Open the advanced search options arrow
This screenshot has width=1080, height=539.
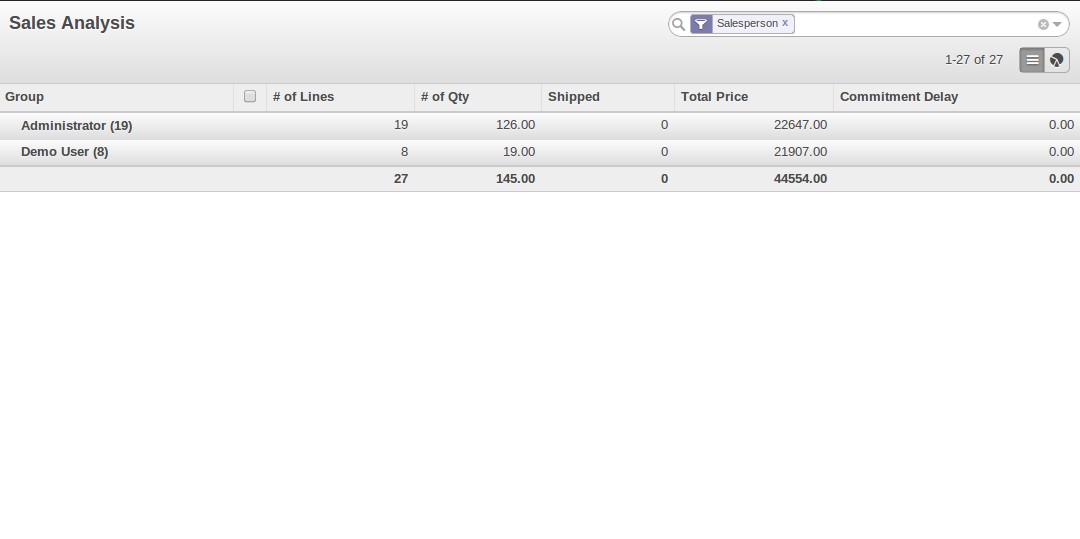pos(1057,24)
